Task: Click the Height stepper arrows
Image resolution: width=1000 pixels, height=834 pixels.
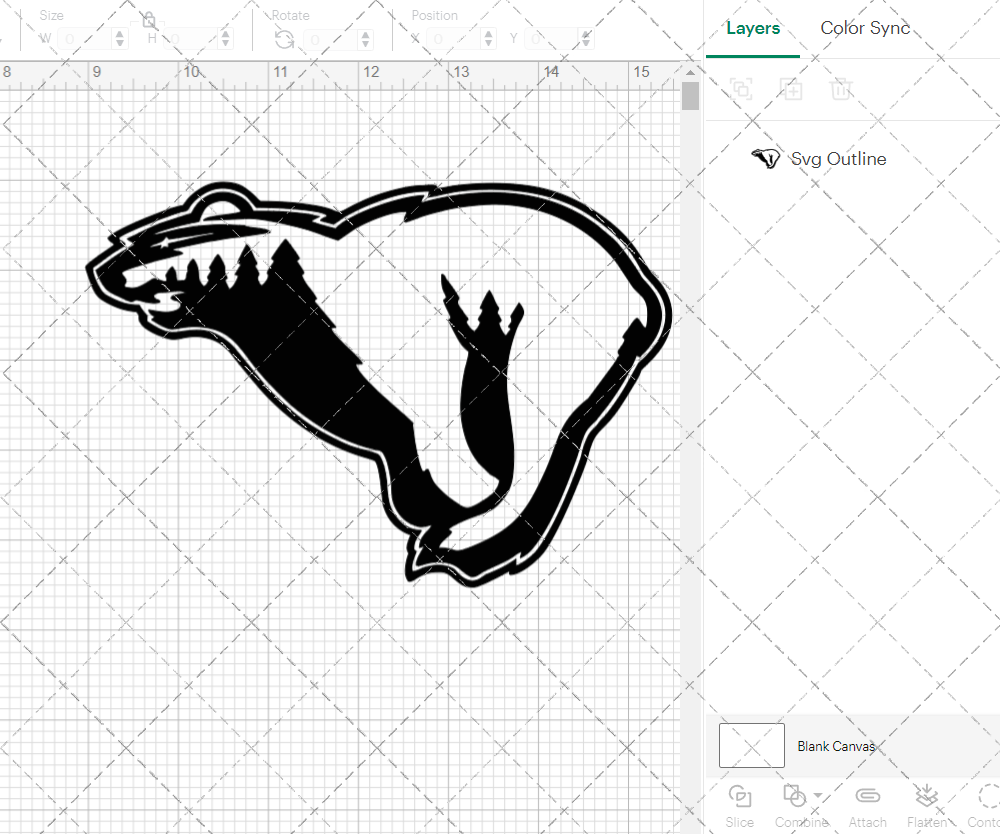Action: 225,40
